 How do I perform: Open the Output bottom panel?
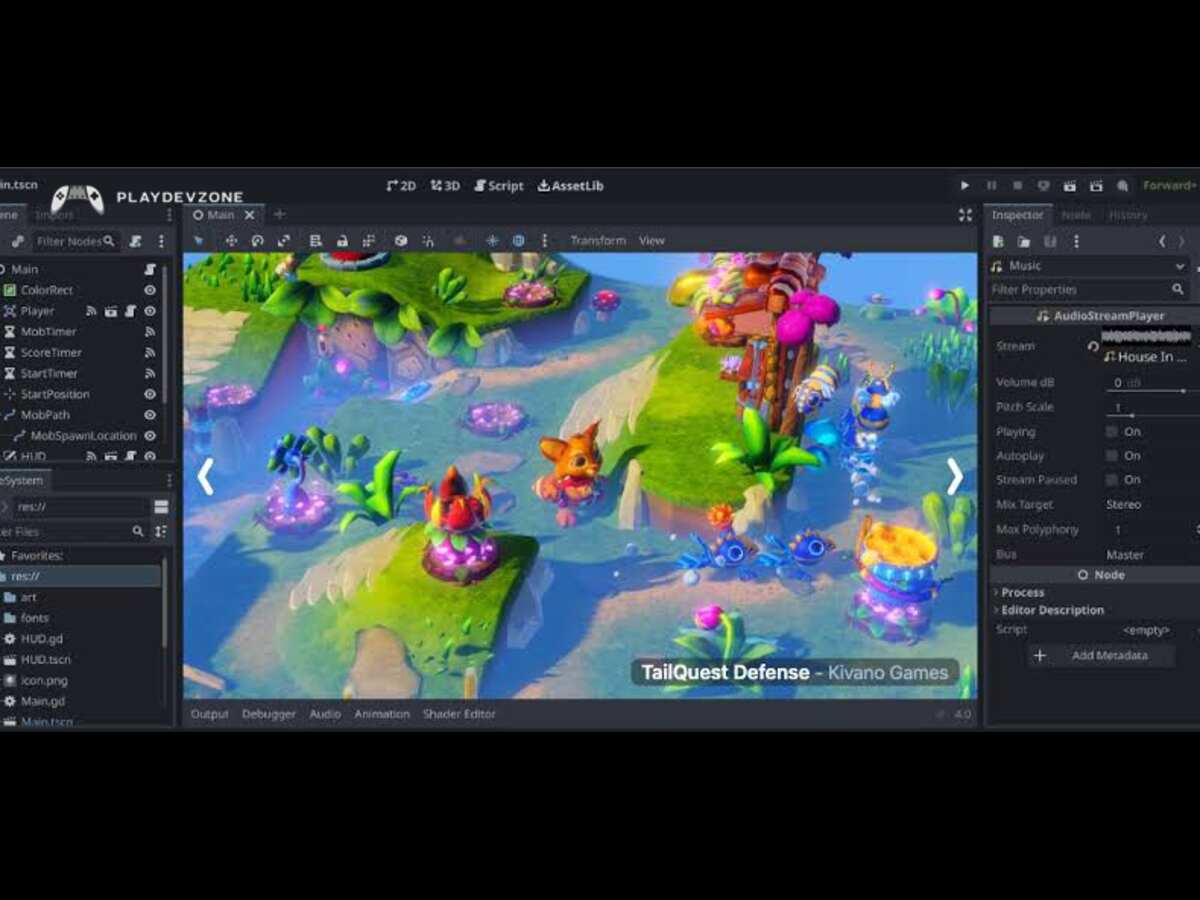coord(209,714)
